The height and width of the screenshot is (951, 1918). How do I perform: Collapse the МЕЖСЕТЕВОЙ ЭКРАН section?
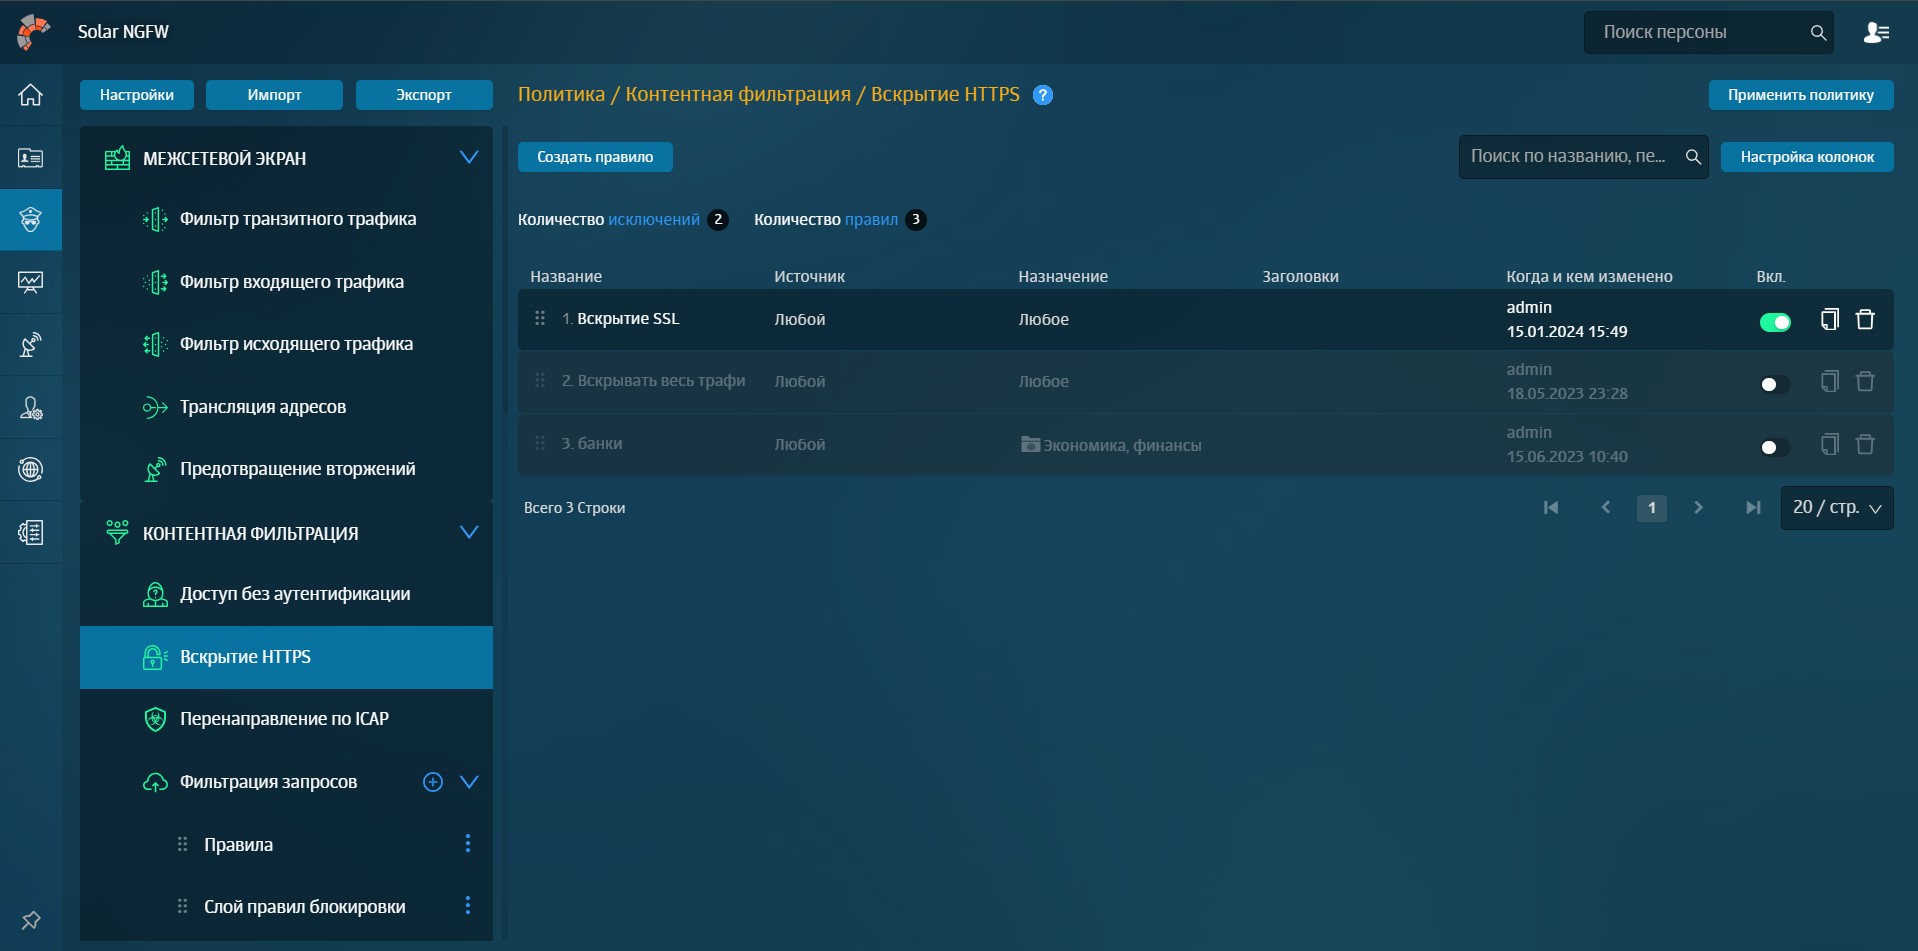(x=469, y=157)
